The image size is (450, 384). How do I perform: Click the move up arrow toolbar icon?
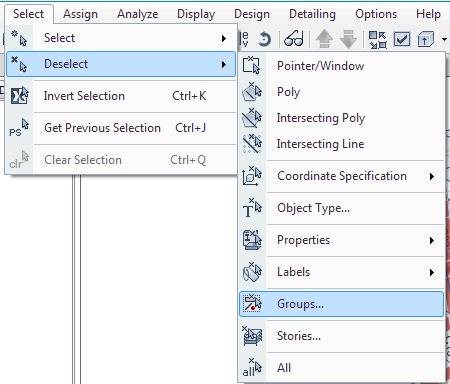(324, 39)
